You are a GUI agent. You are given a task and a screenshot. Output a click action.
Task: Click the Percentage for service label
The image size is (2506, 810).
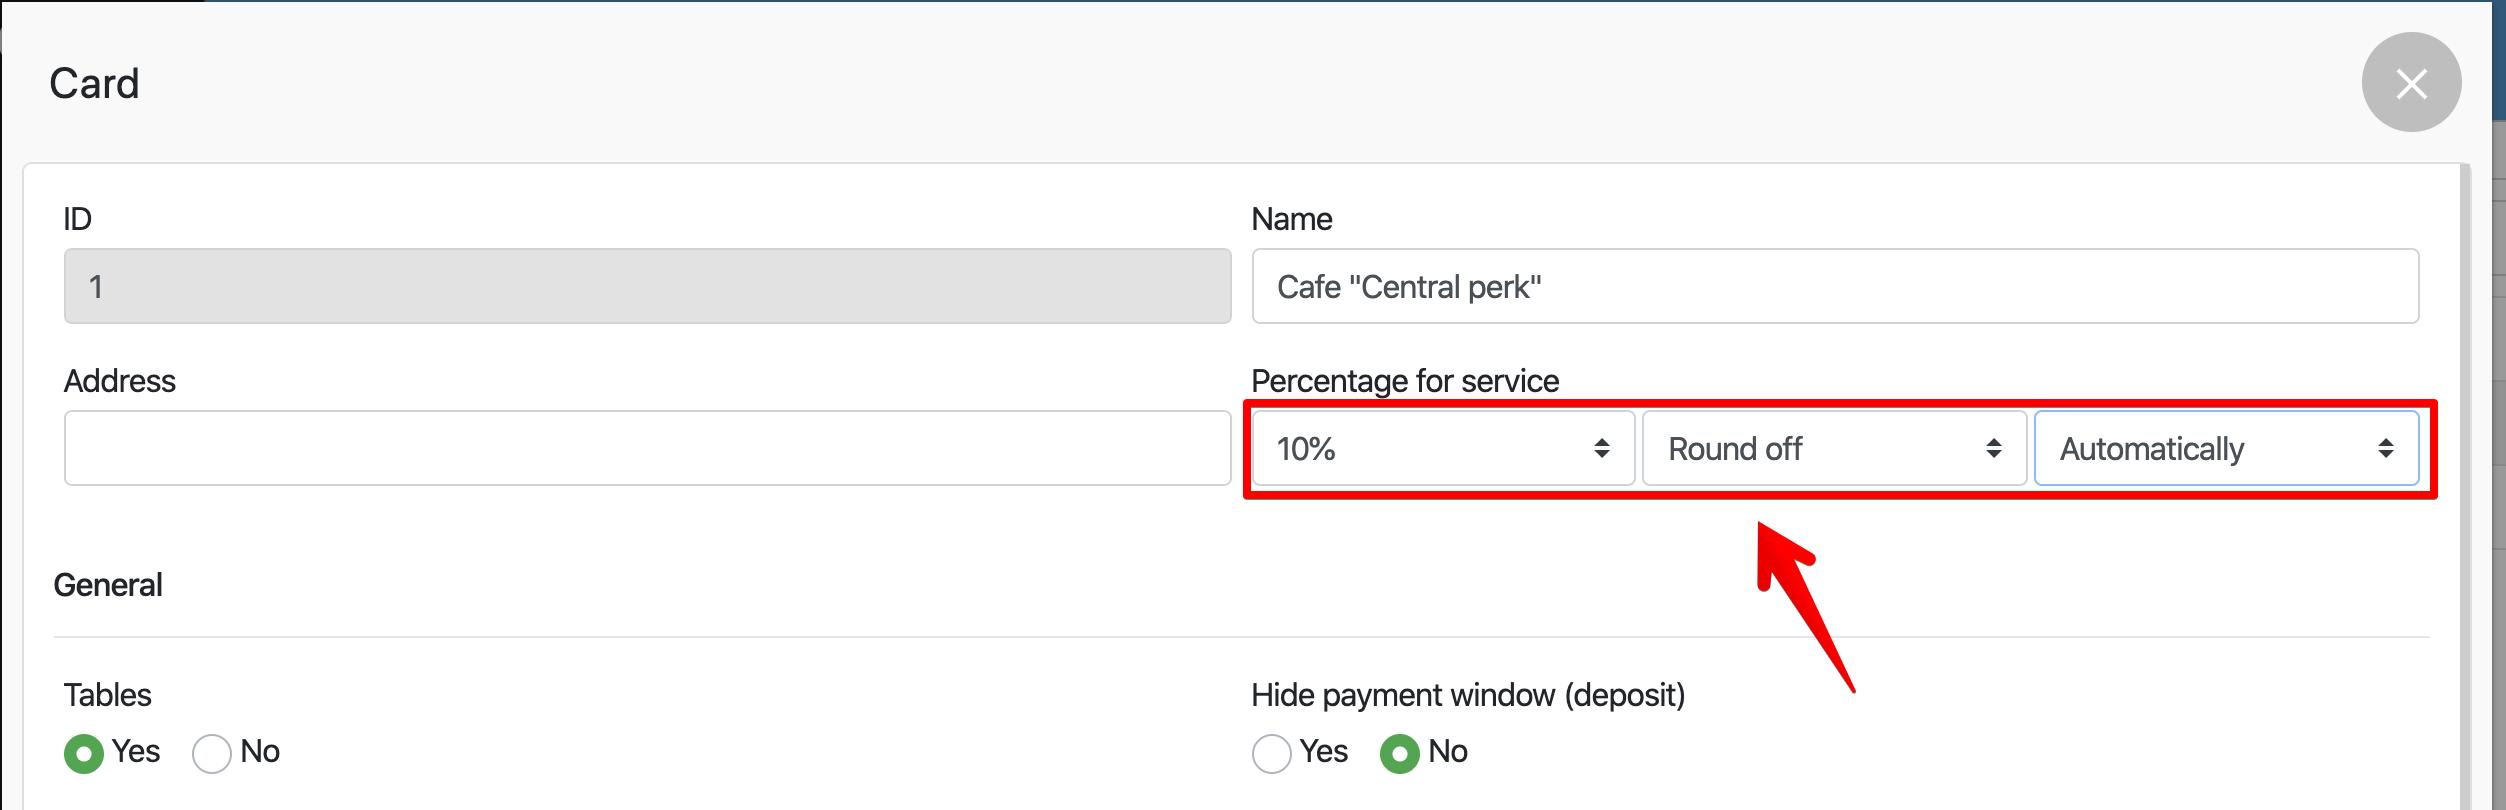(x=1404, y=381)
